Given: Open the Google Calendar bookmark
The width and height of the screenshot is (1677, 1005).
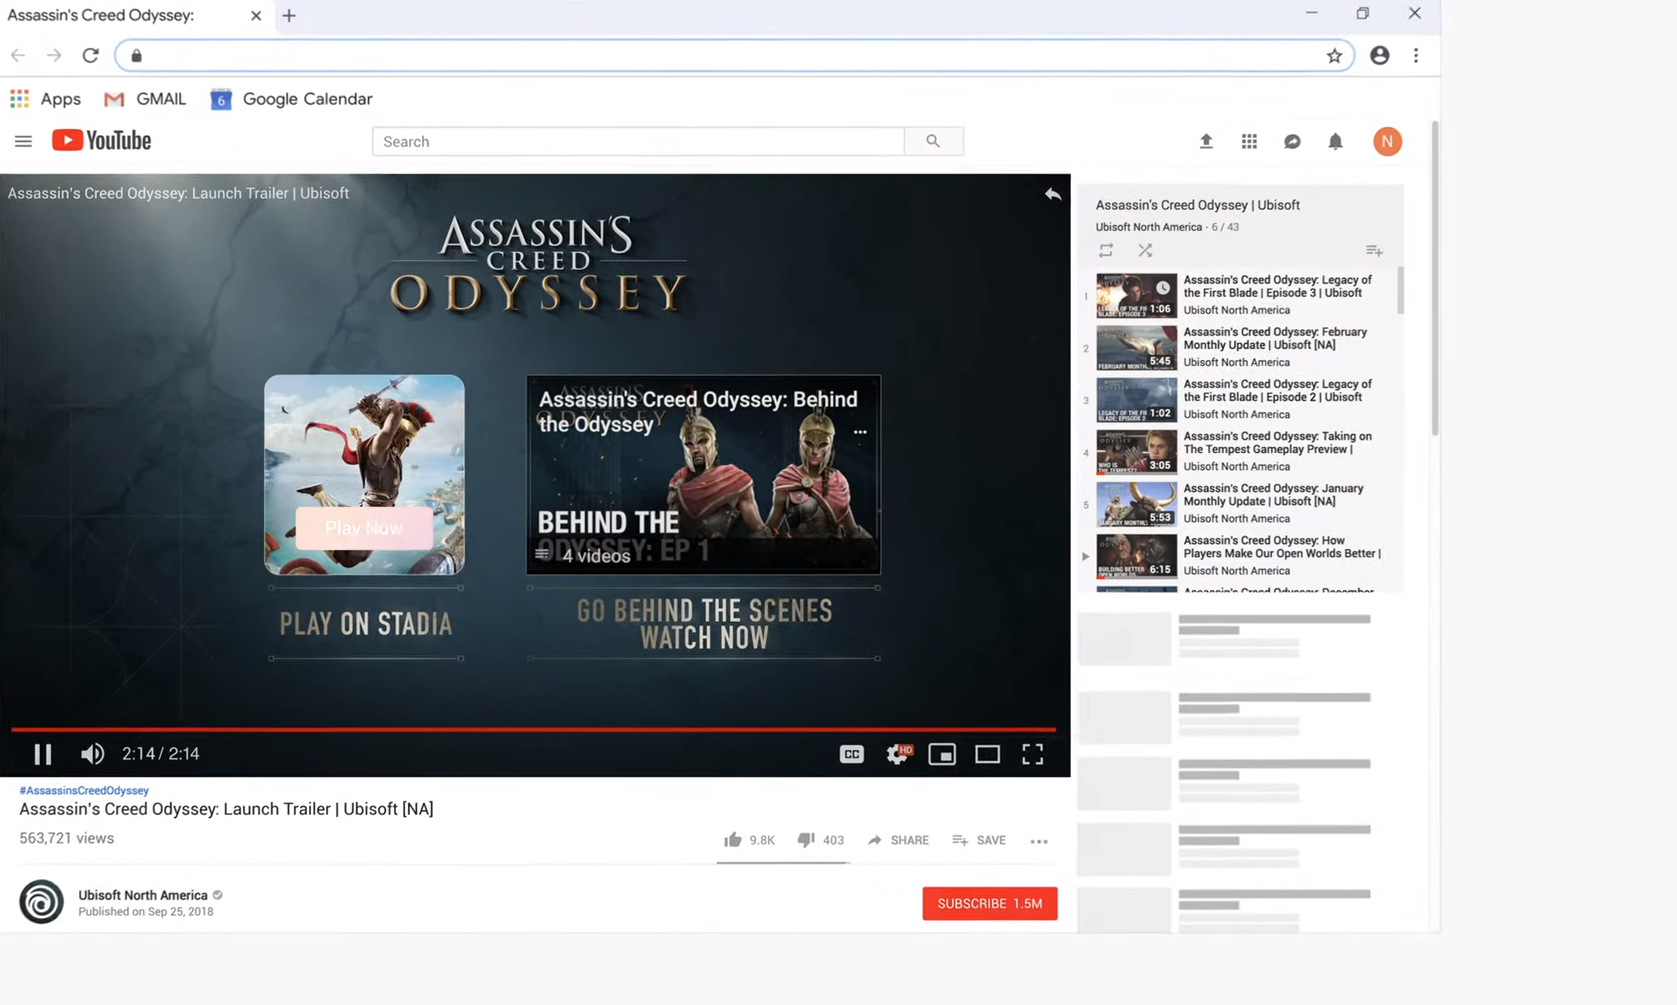Looking at the screenshot, I should [x=291, y=99].
